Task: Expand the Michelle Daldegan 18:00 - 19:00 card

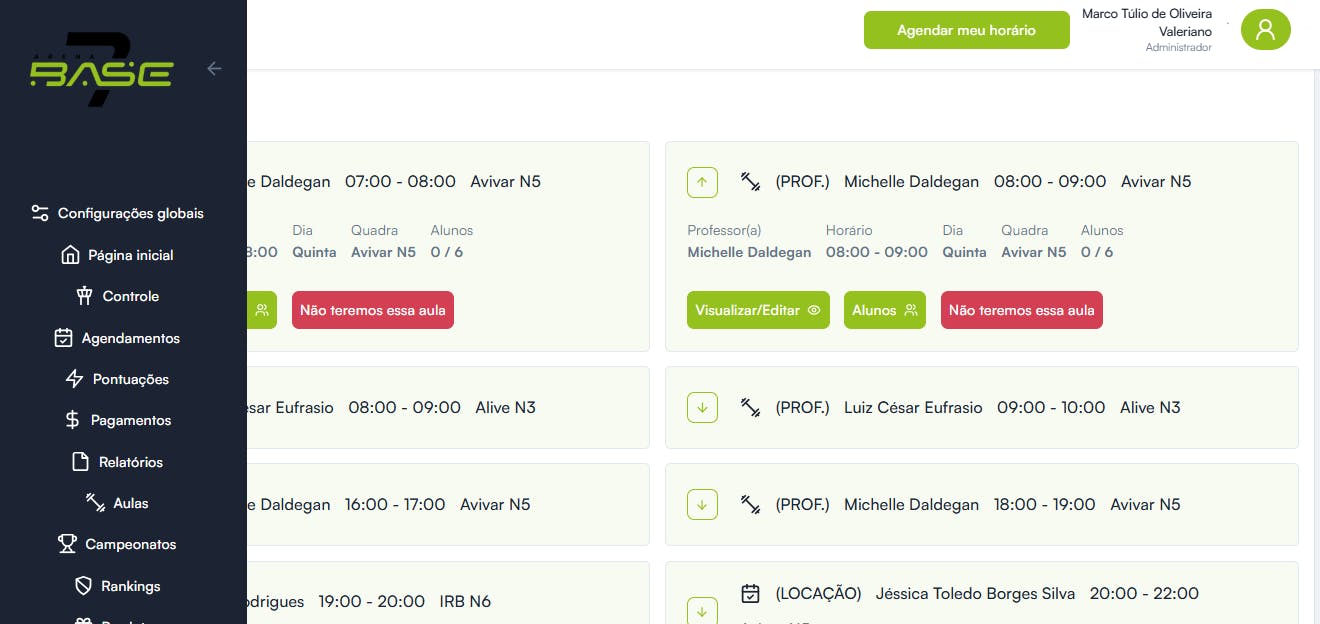Action: tap(702, 505)
